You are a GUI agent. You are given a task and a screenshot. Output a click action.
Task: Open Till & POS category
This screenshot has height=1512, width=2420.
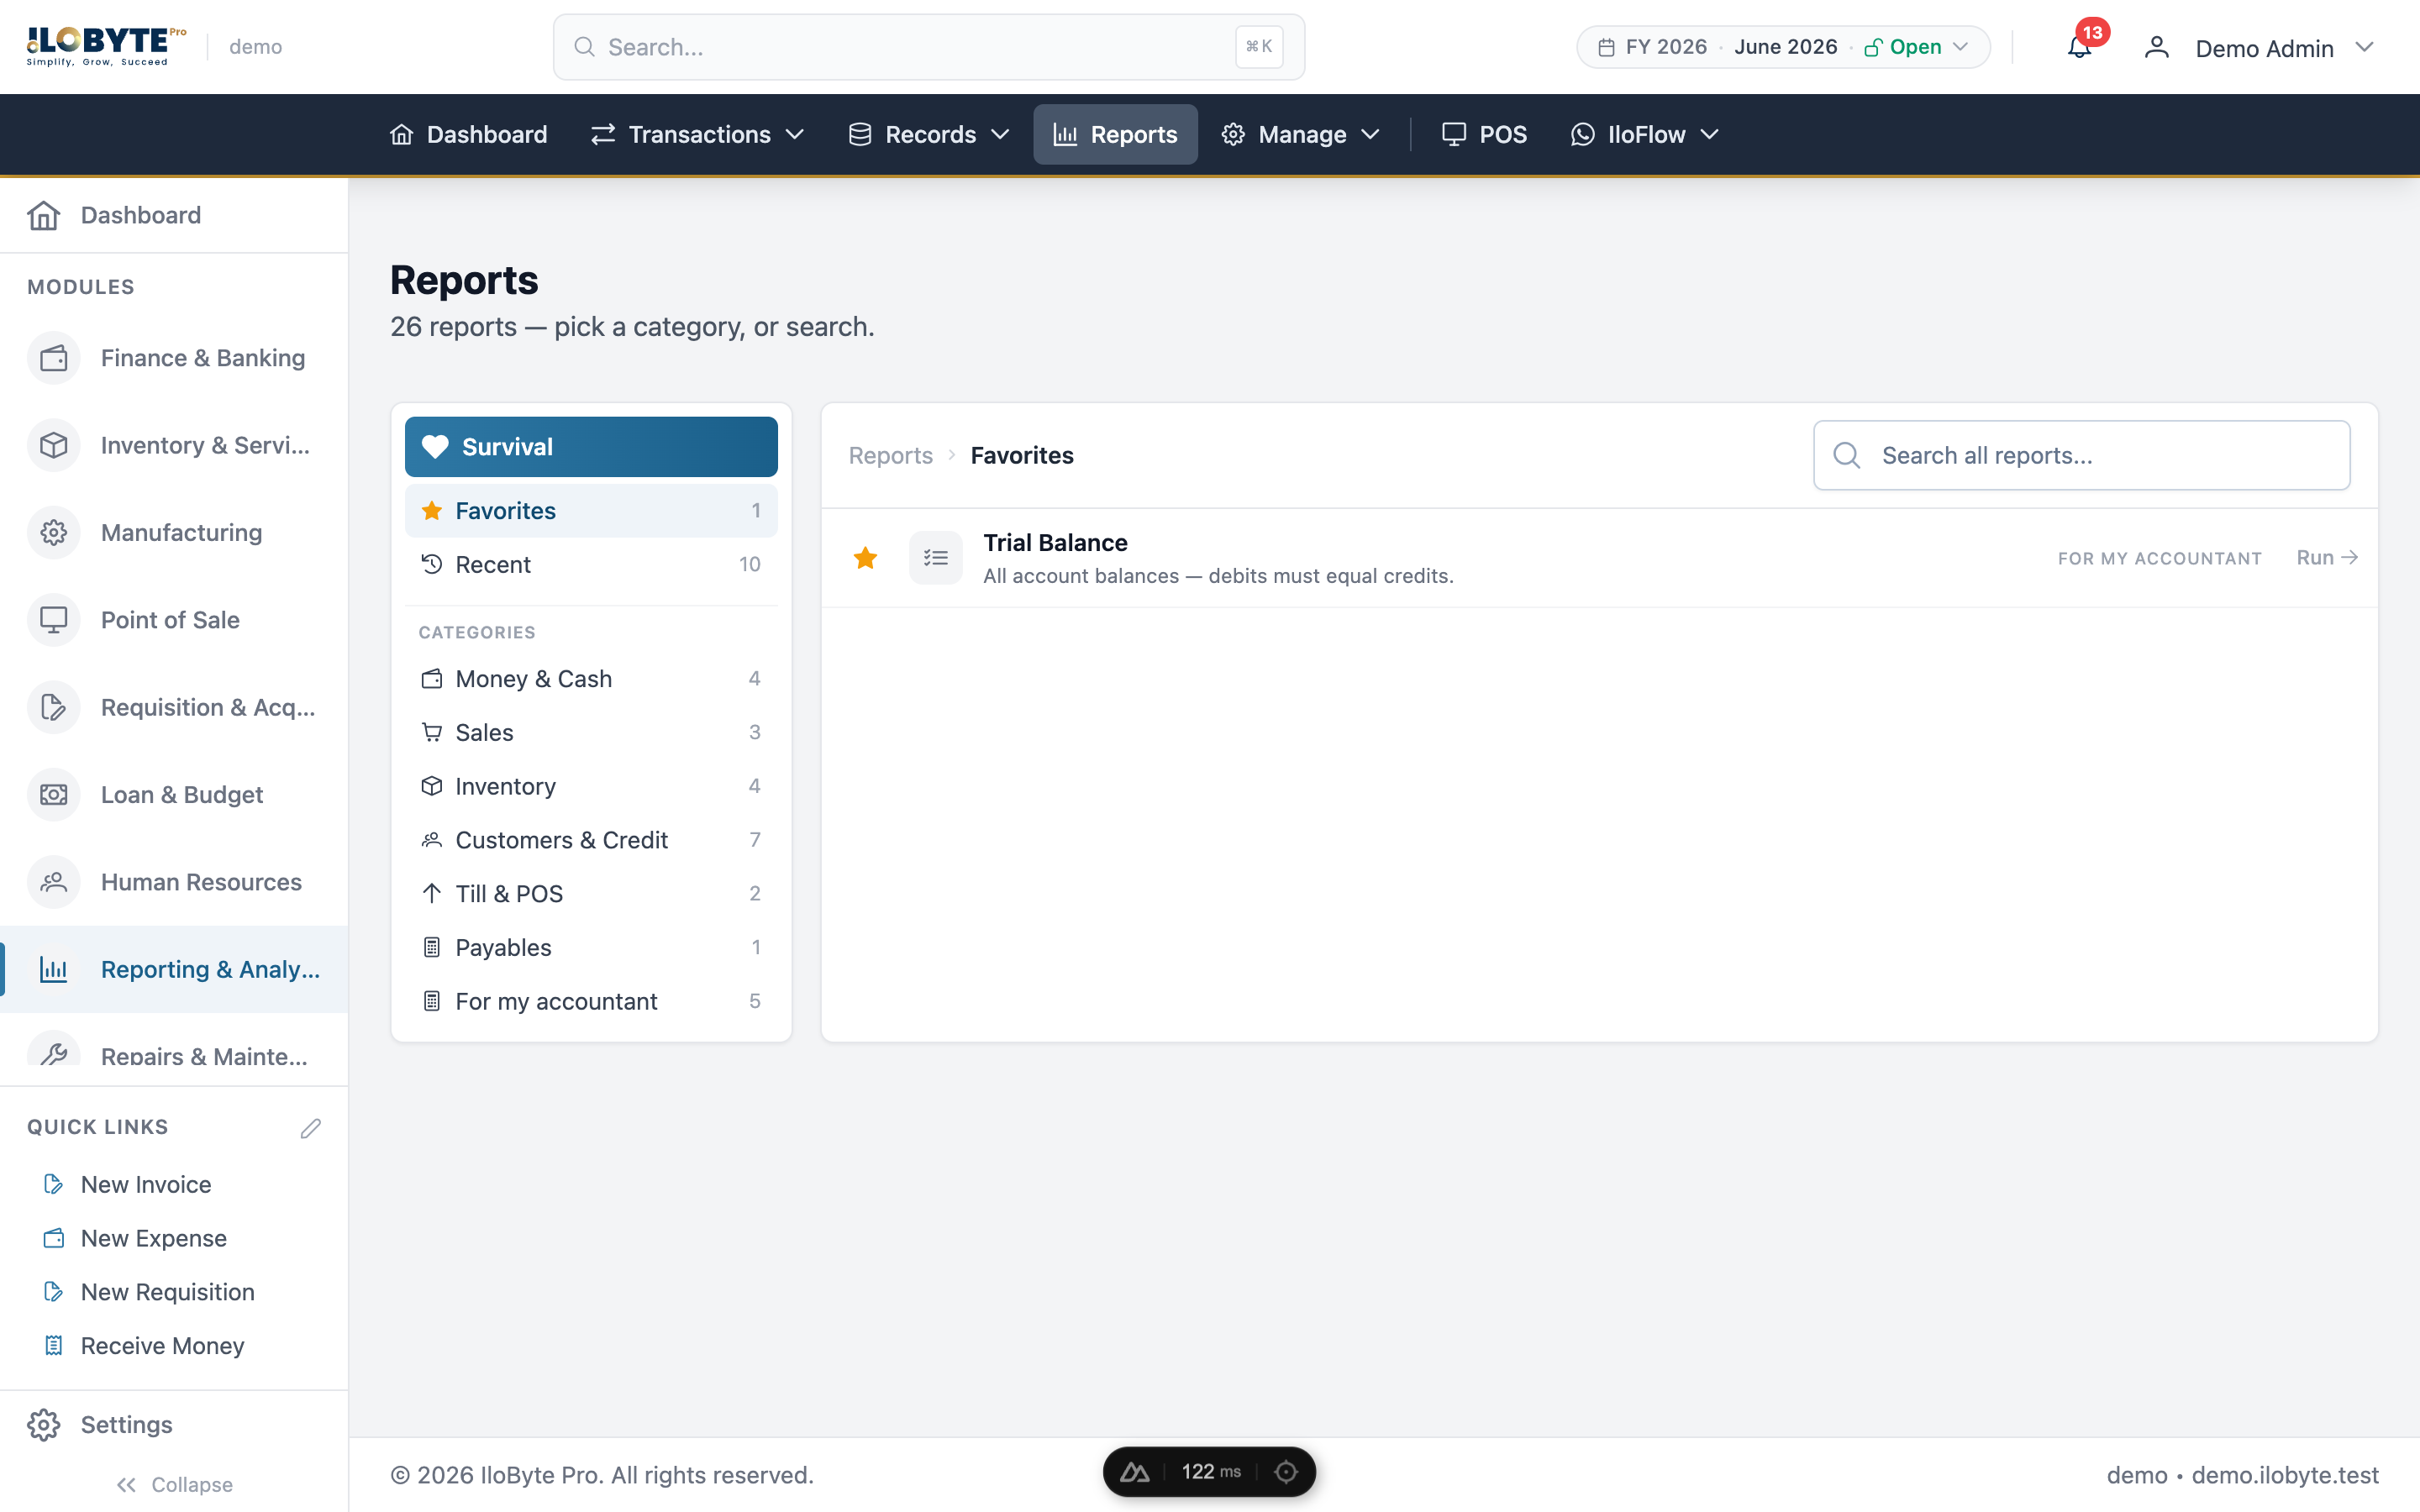click(x=591, y=894)
